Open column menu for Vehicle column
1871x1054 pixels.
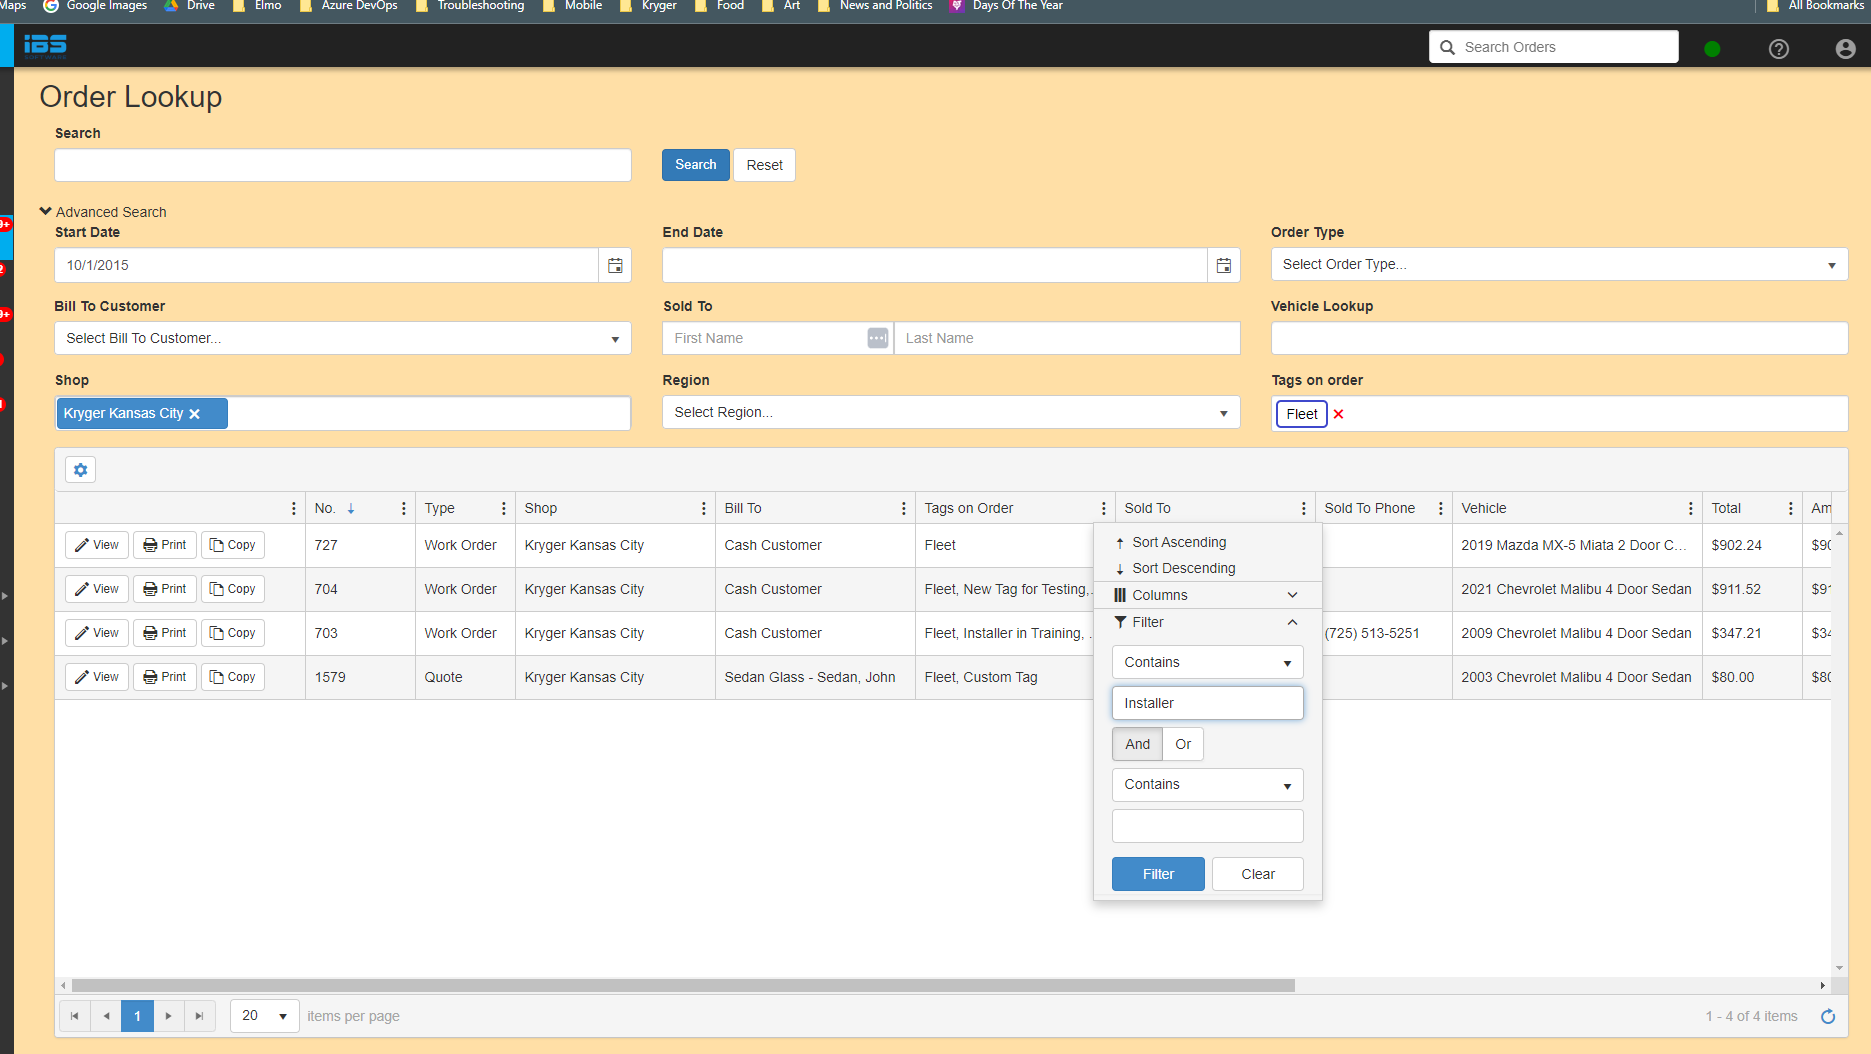tap(1691, 508)
